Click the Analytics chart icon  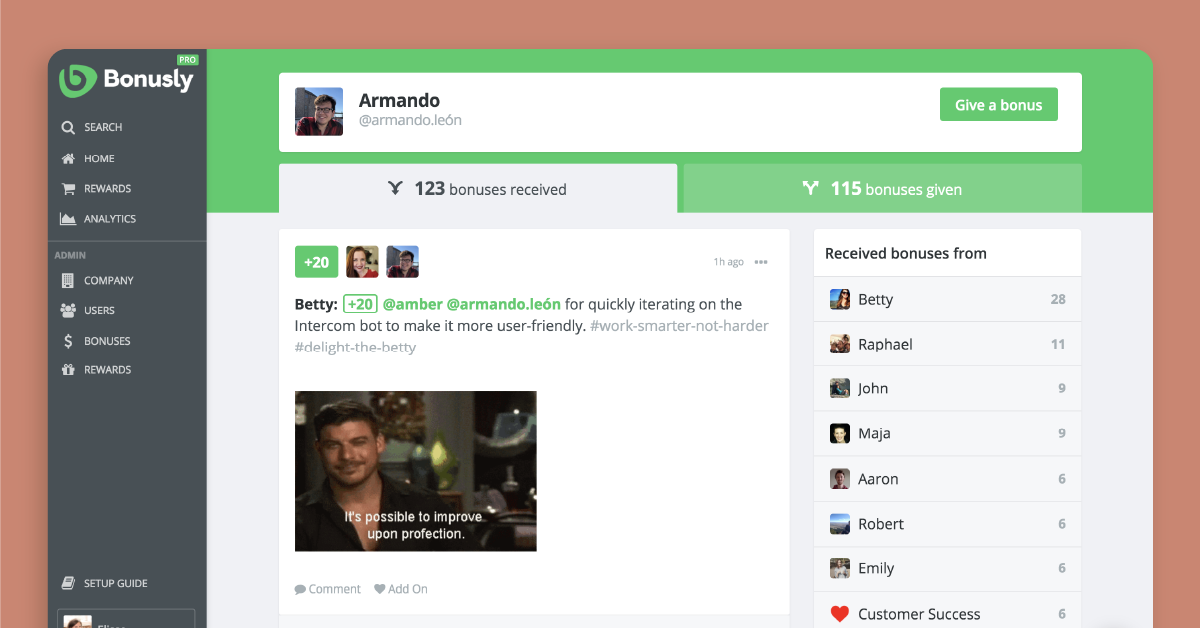[68, 219]
